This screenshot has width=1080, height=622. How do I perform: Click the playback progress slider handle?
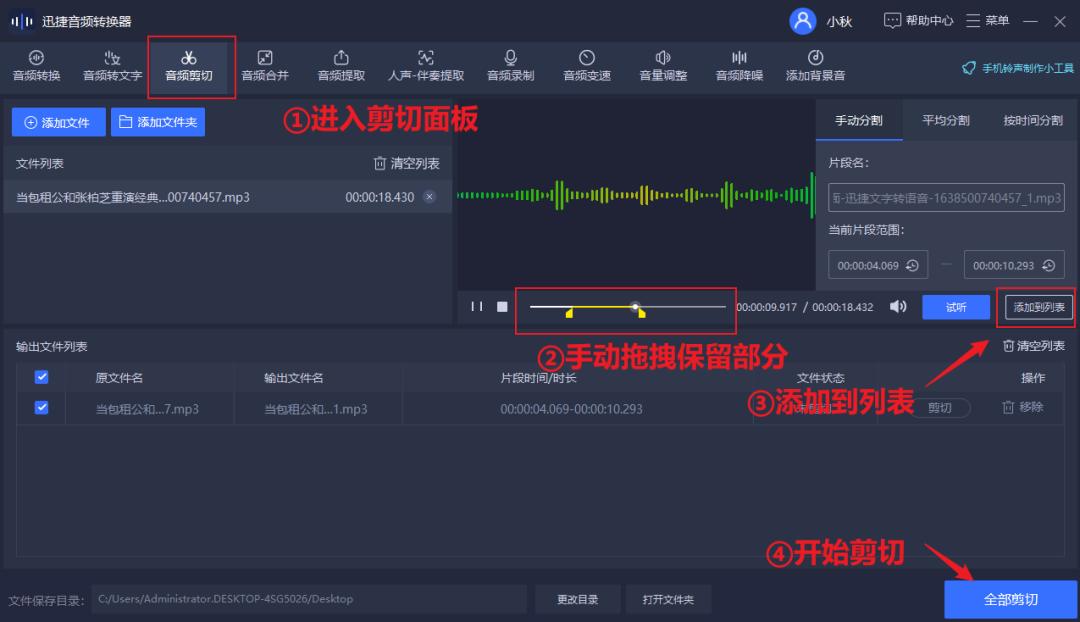pyautogui.click(x=635, y=305)
